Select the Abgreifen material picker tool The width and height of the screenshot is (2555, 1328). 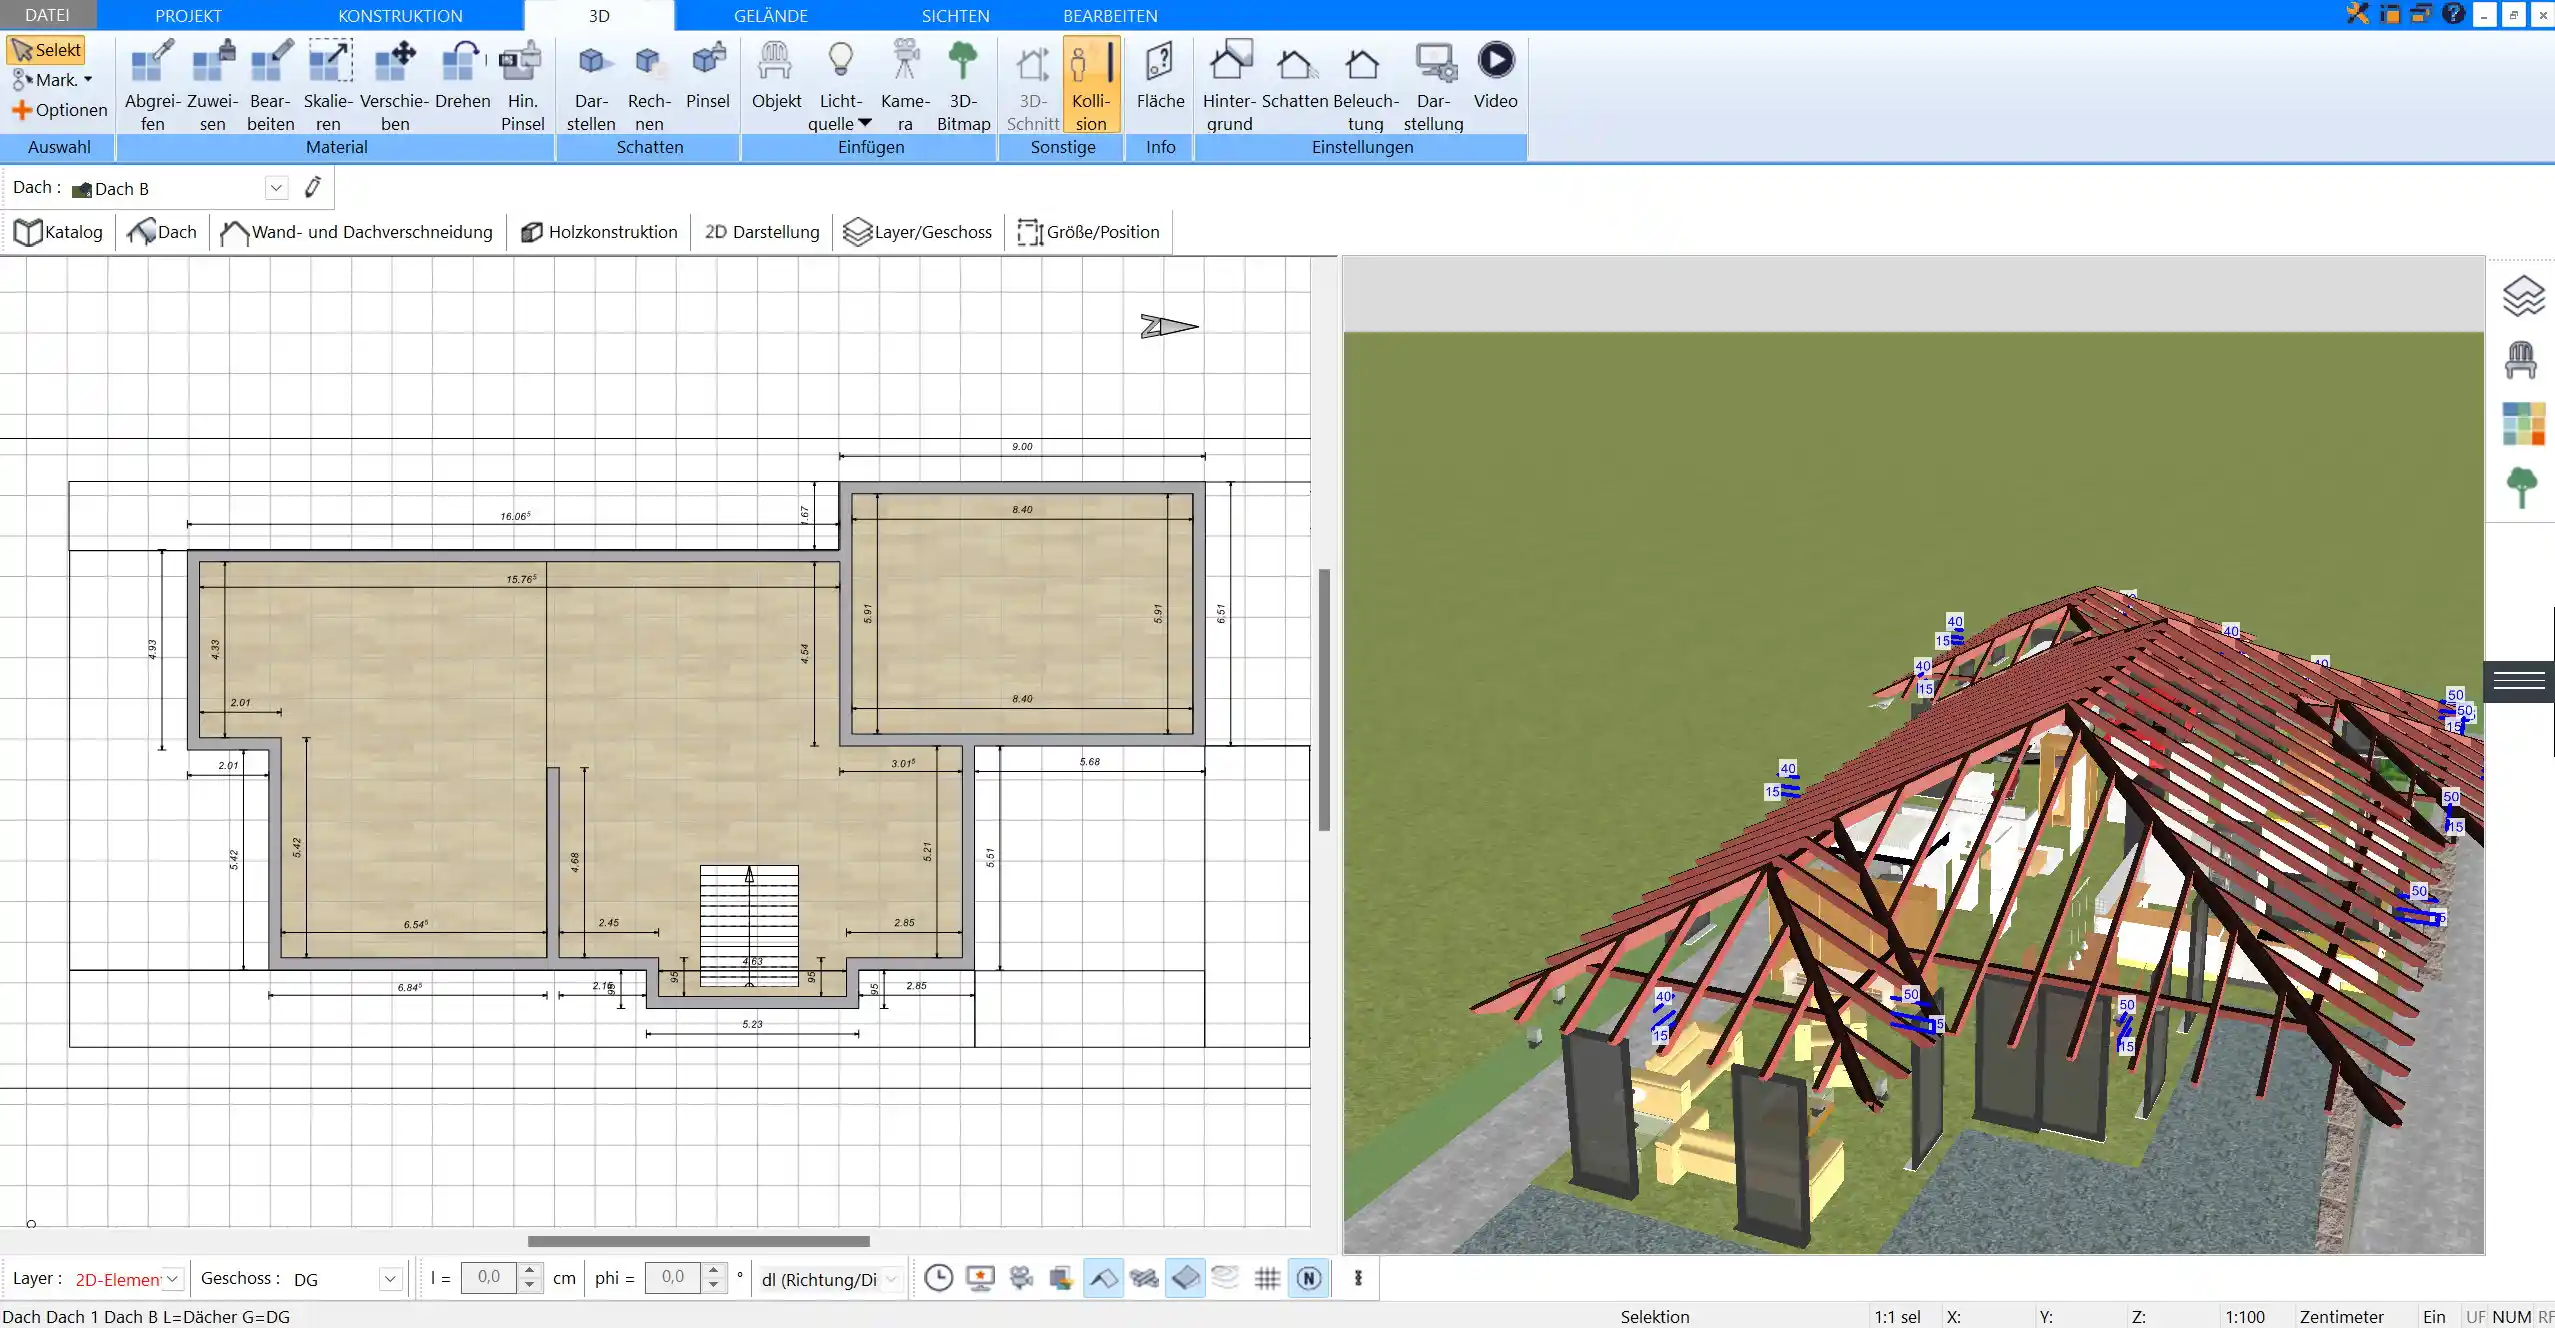pyautogui.click(x=152, y=85)
